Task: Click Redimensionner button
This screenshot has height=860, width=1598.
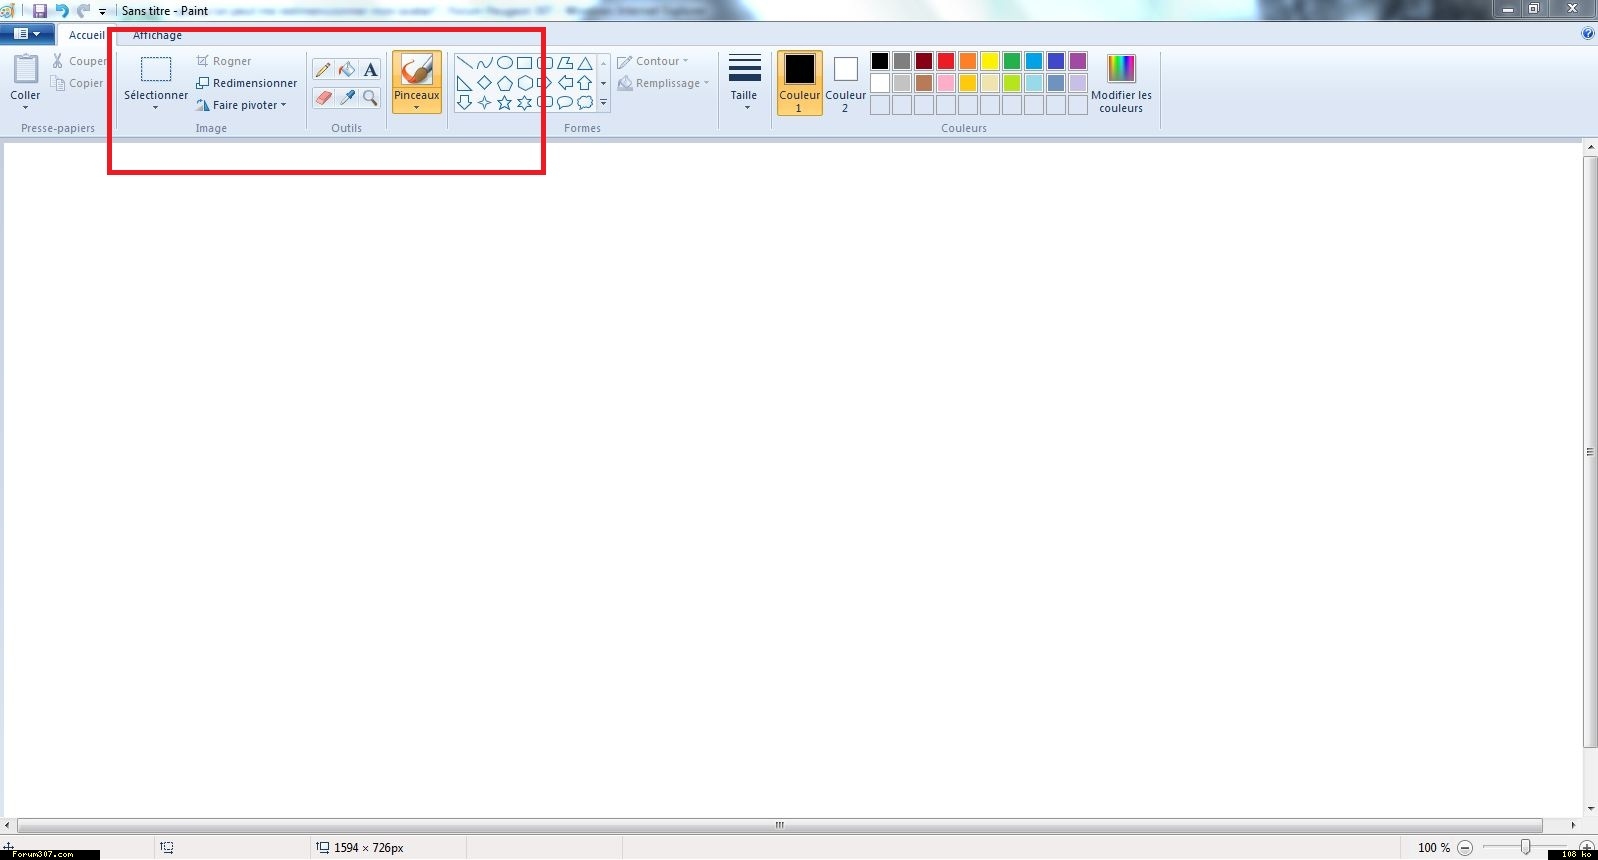Action: [x=247, y=83]
